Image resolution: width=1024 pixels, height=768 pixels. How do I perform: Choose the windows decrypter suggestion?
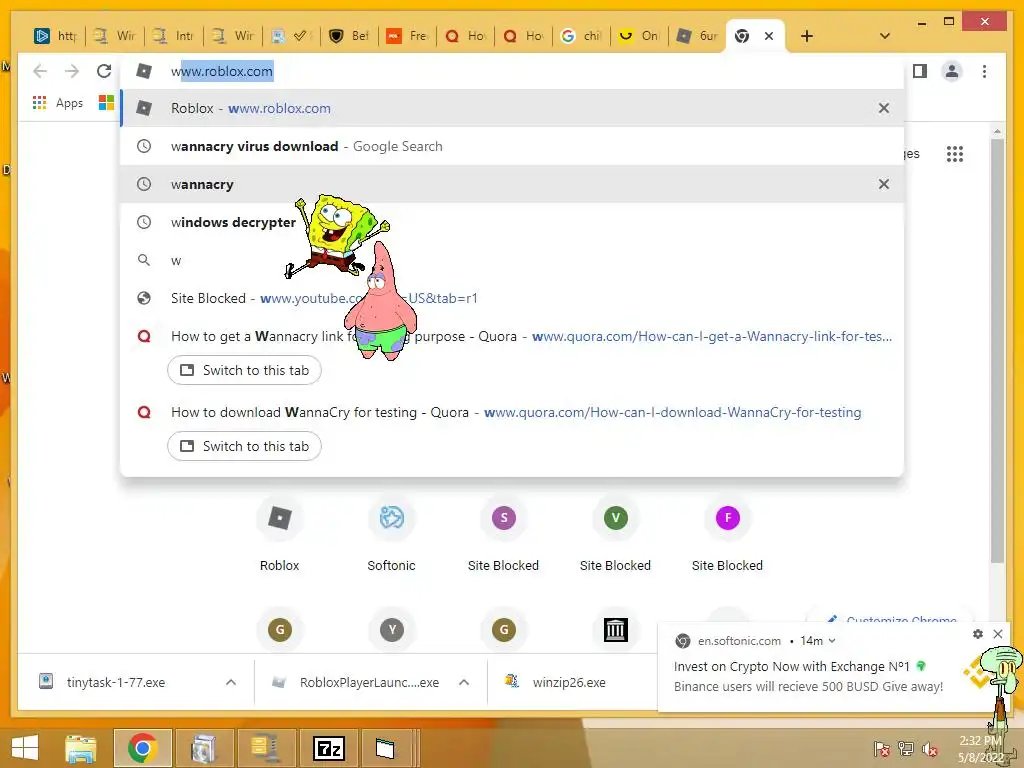(513, 222)
